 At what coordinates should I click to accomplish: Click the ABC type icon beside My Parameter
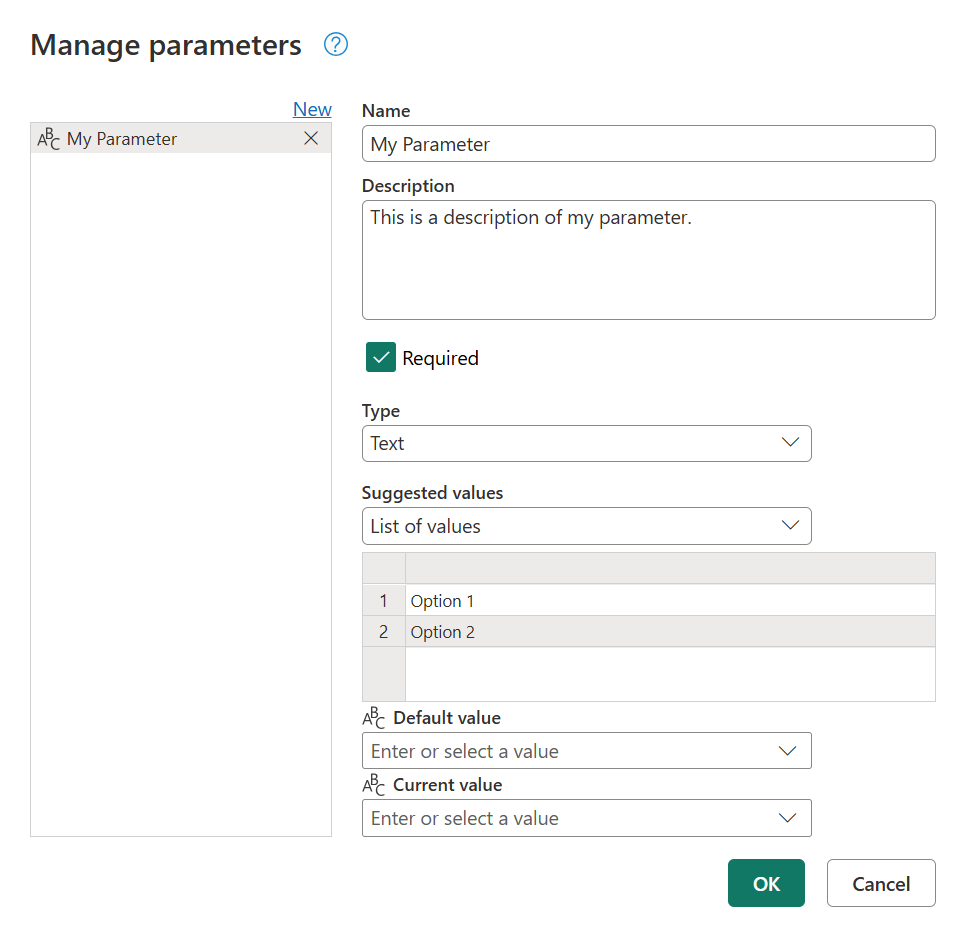[47, 138]
